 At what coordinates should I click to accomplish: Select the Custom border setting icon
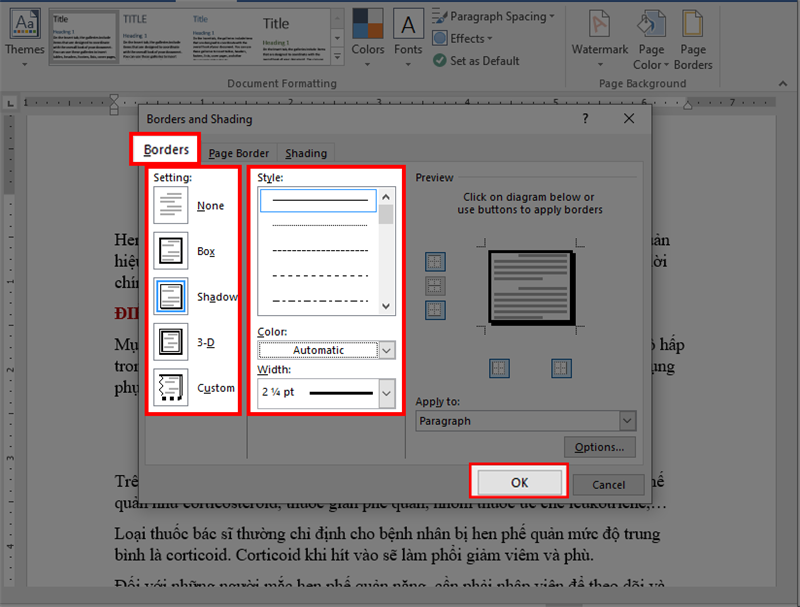click(x=171, y=387)
